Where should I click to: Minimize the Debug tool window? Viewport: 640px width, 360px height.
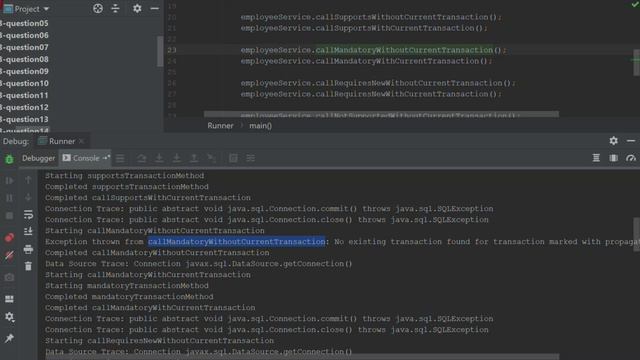pos(631,141)
